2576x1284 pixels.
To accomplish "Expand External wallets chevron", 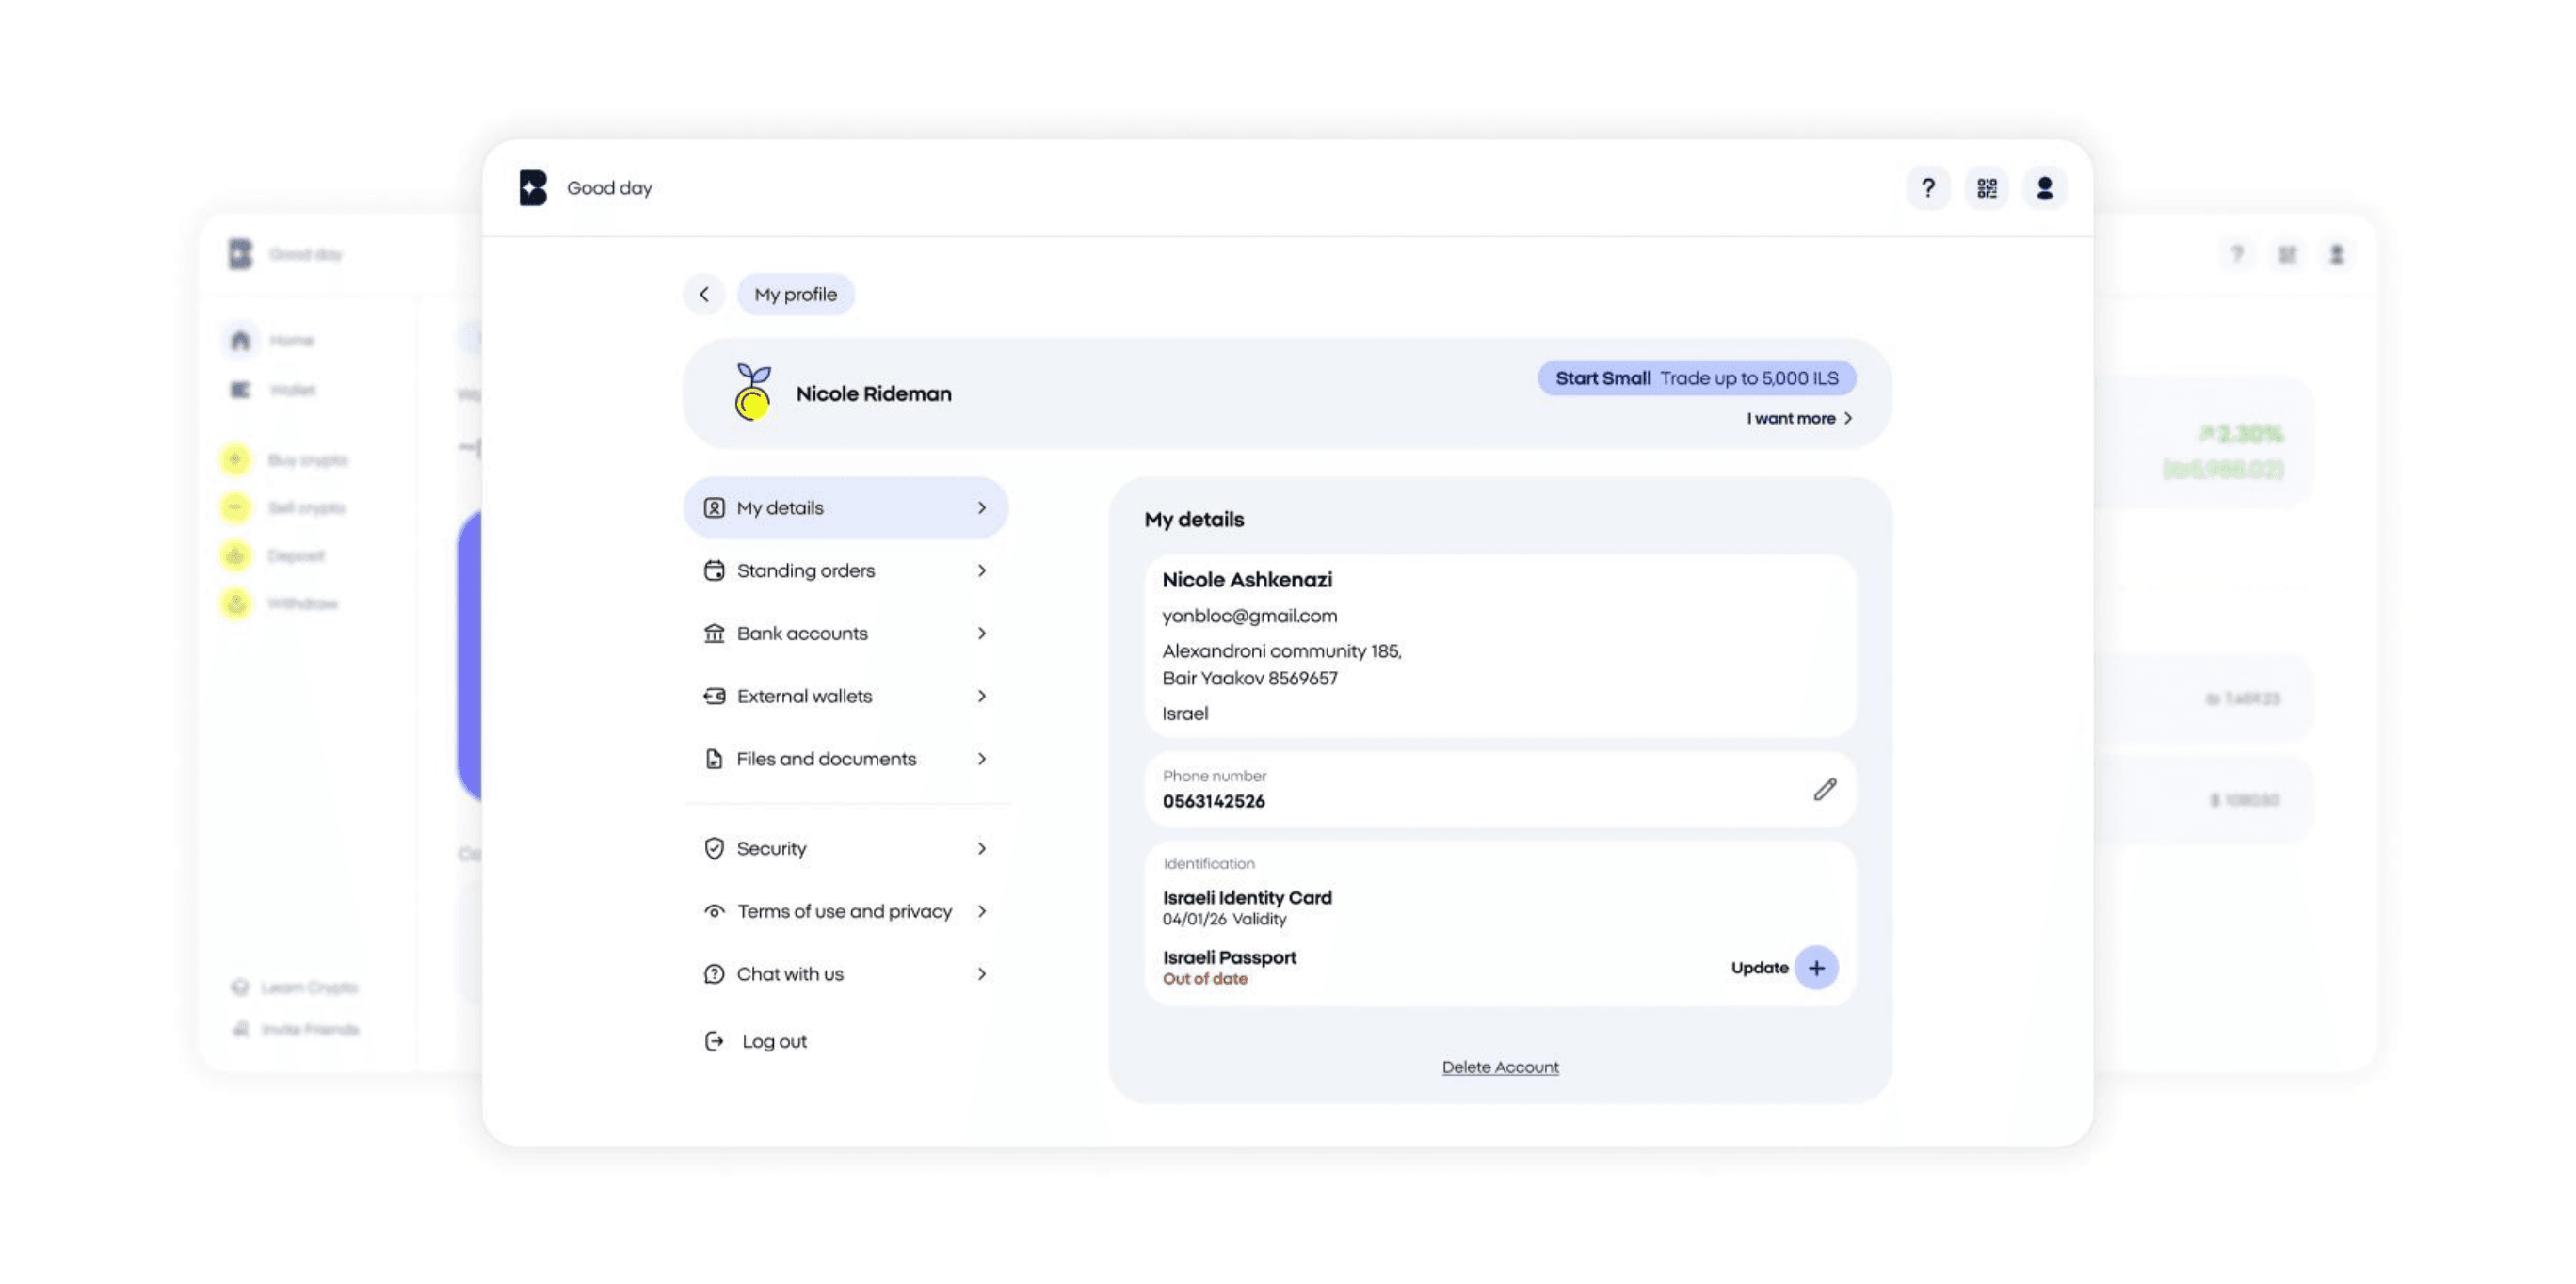I will (981, 696).
